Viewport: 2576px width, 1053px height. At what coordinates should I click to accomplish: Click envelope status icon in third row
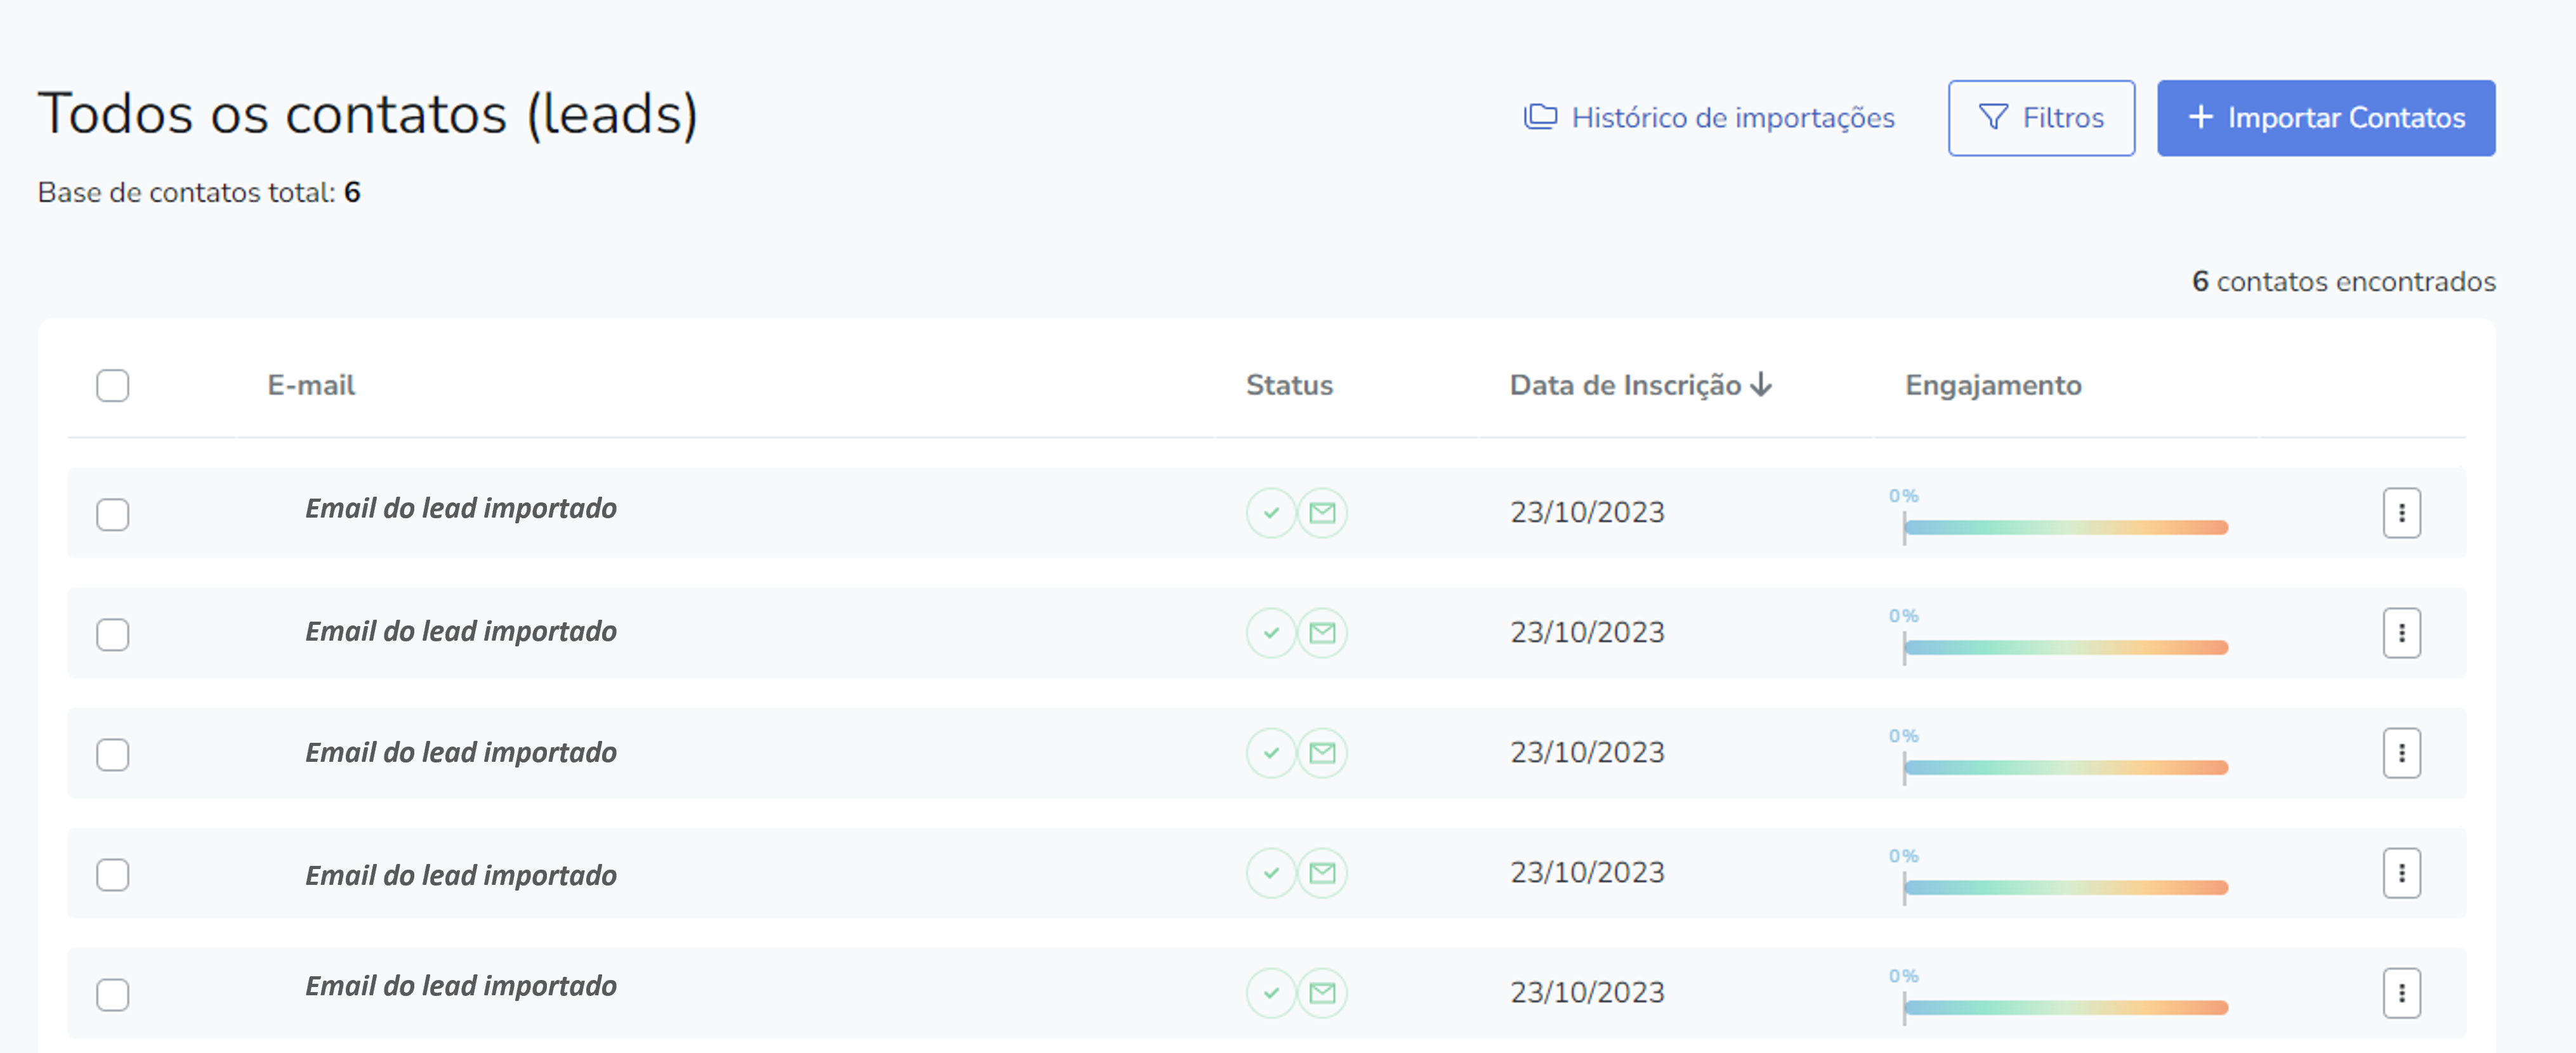coord(1322,753)
